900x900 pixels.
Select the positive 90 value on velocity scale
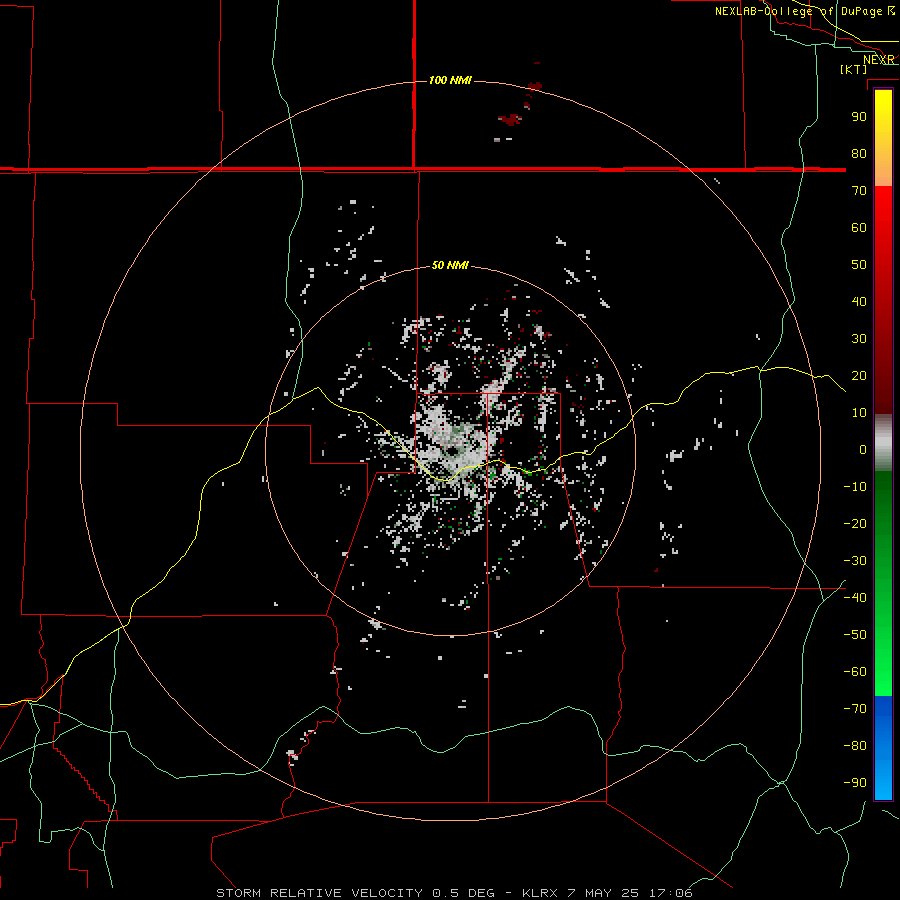pyautogui.click(x=859, y=117)
